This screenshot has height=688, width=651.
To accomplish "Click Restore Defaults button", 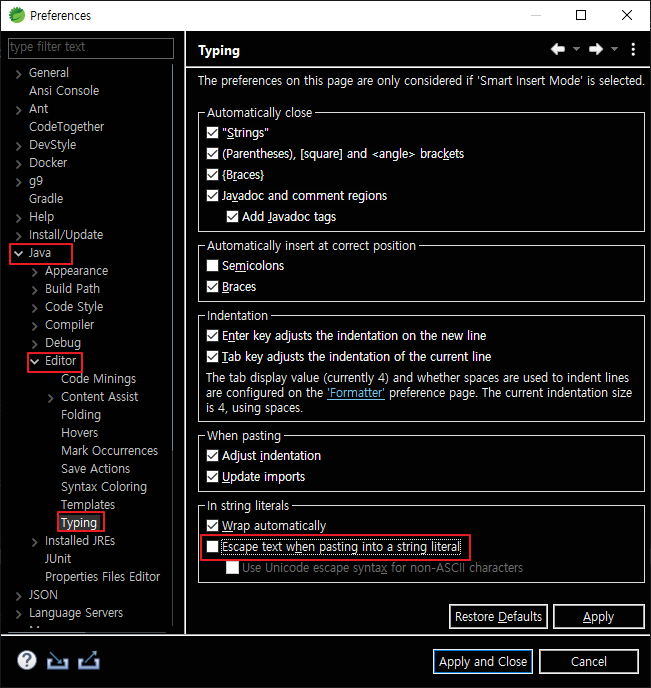I will tap(498, 616).
